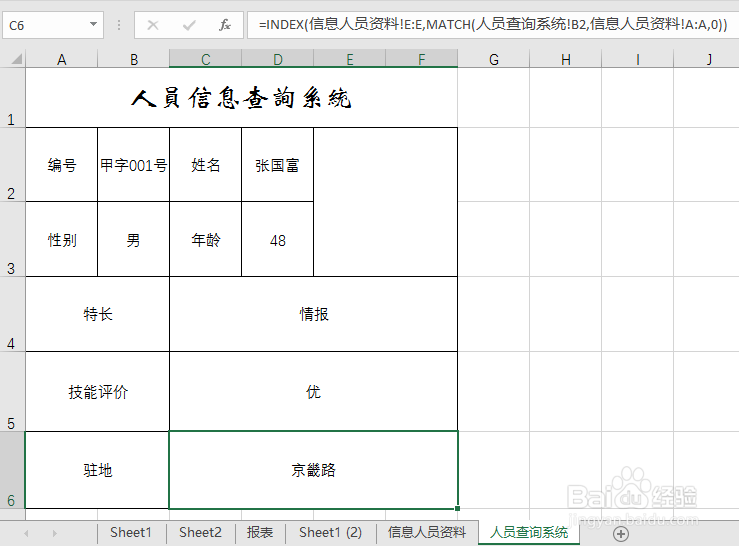The image size is (739, 546).
Task: Select column B header
Action: click(134, 59)
